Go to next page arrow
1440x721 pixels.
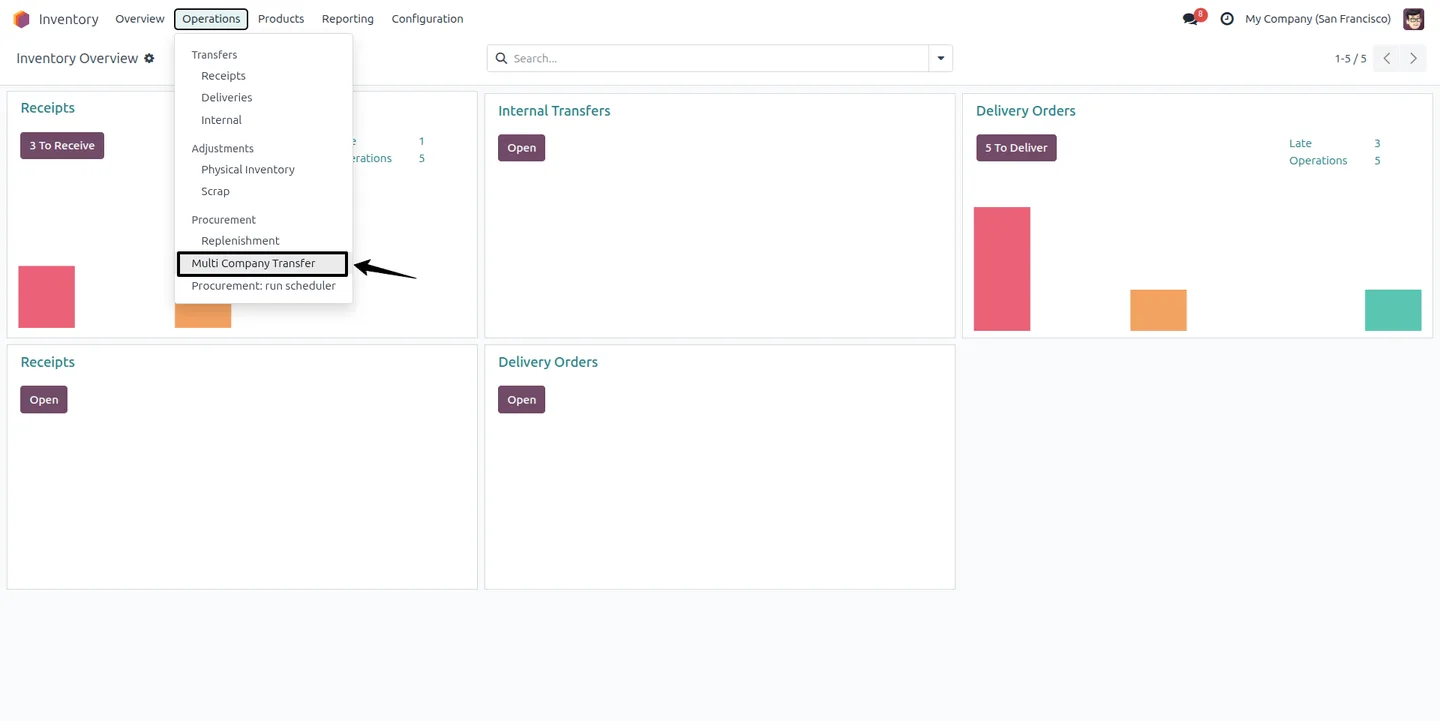1413,59
